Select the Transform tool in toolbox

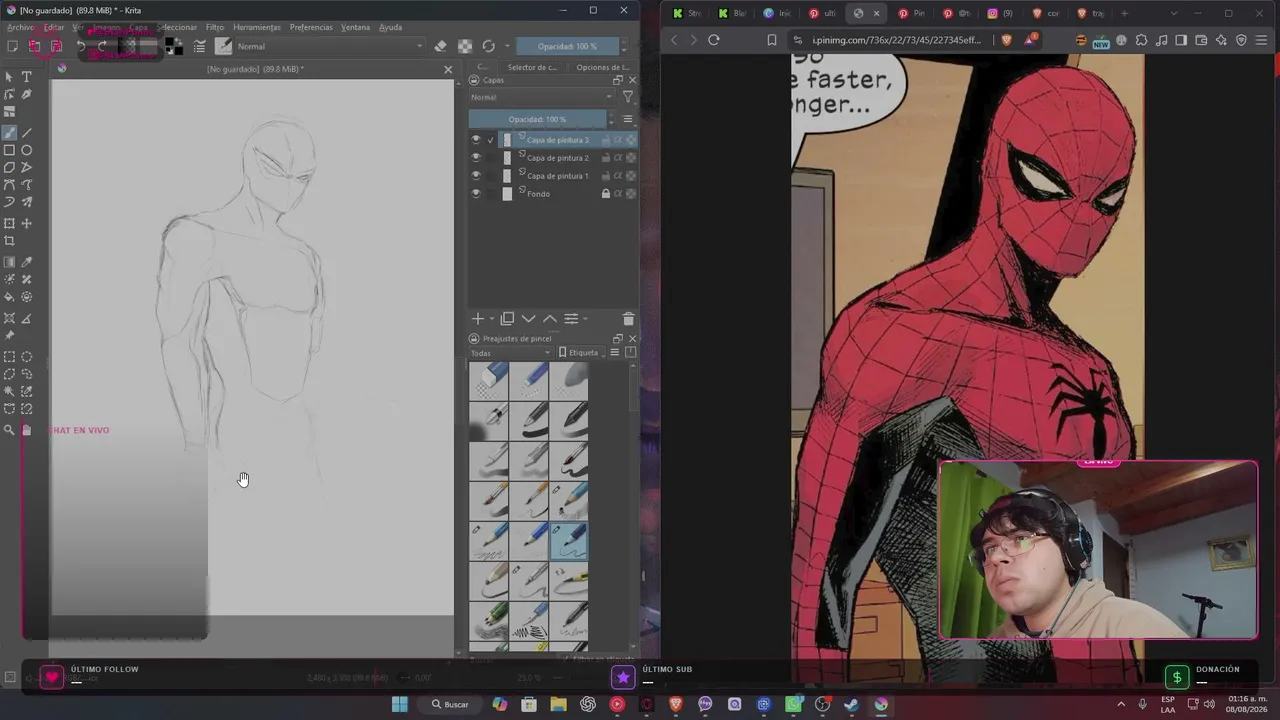[10, 223]
